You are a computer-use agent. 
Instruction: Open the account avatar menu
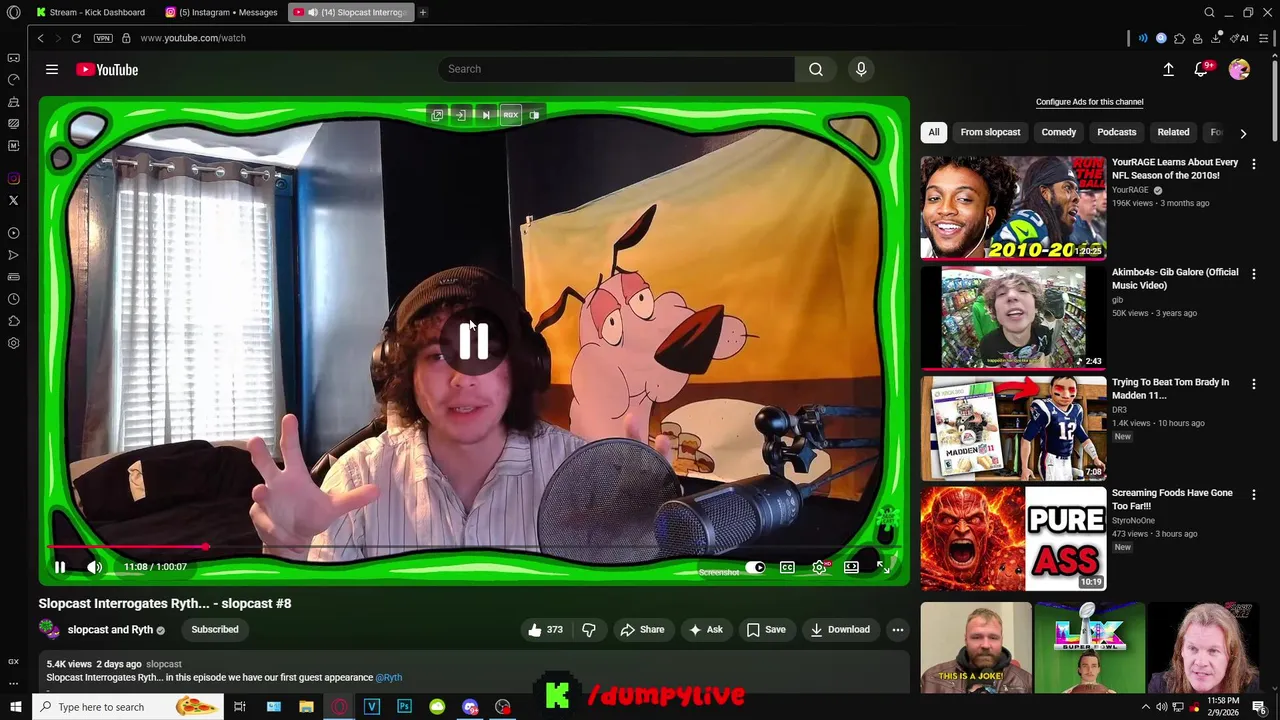coord(1239,69)
